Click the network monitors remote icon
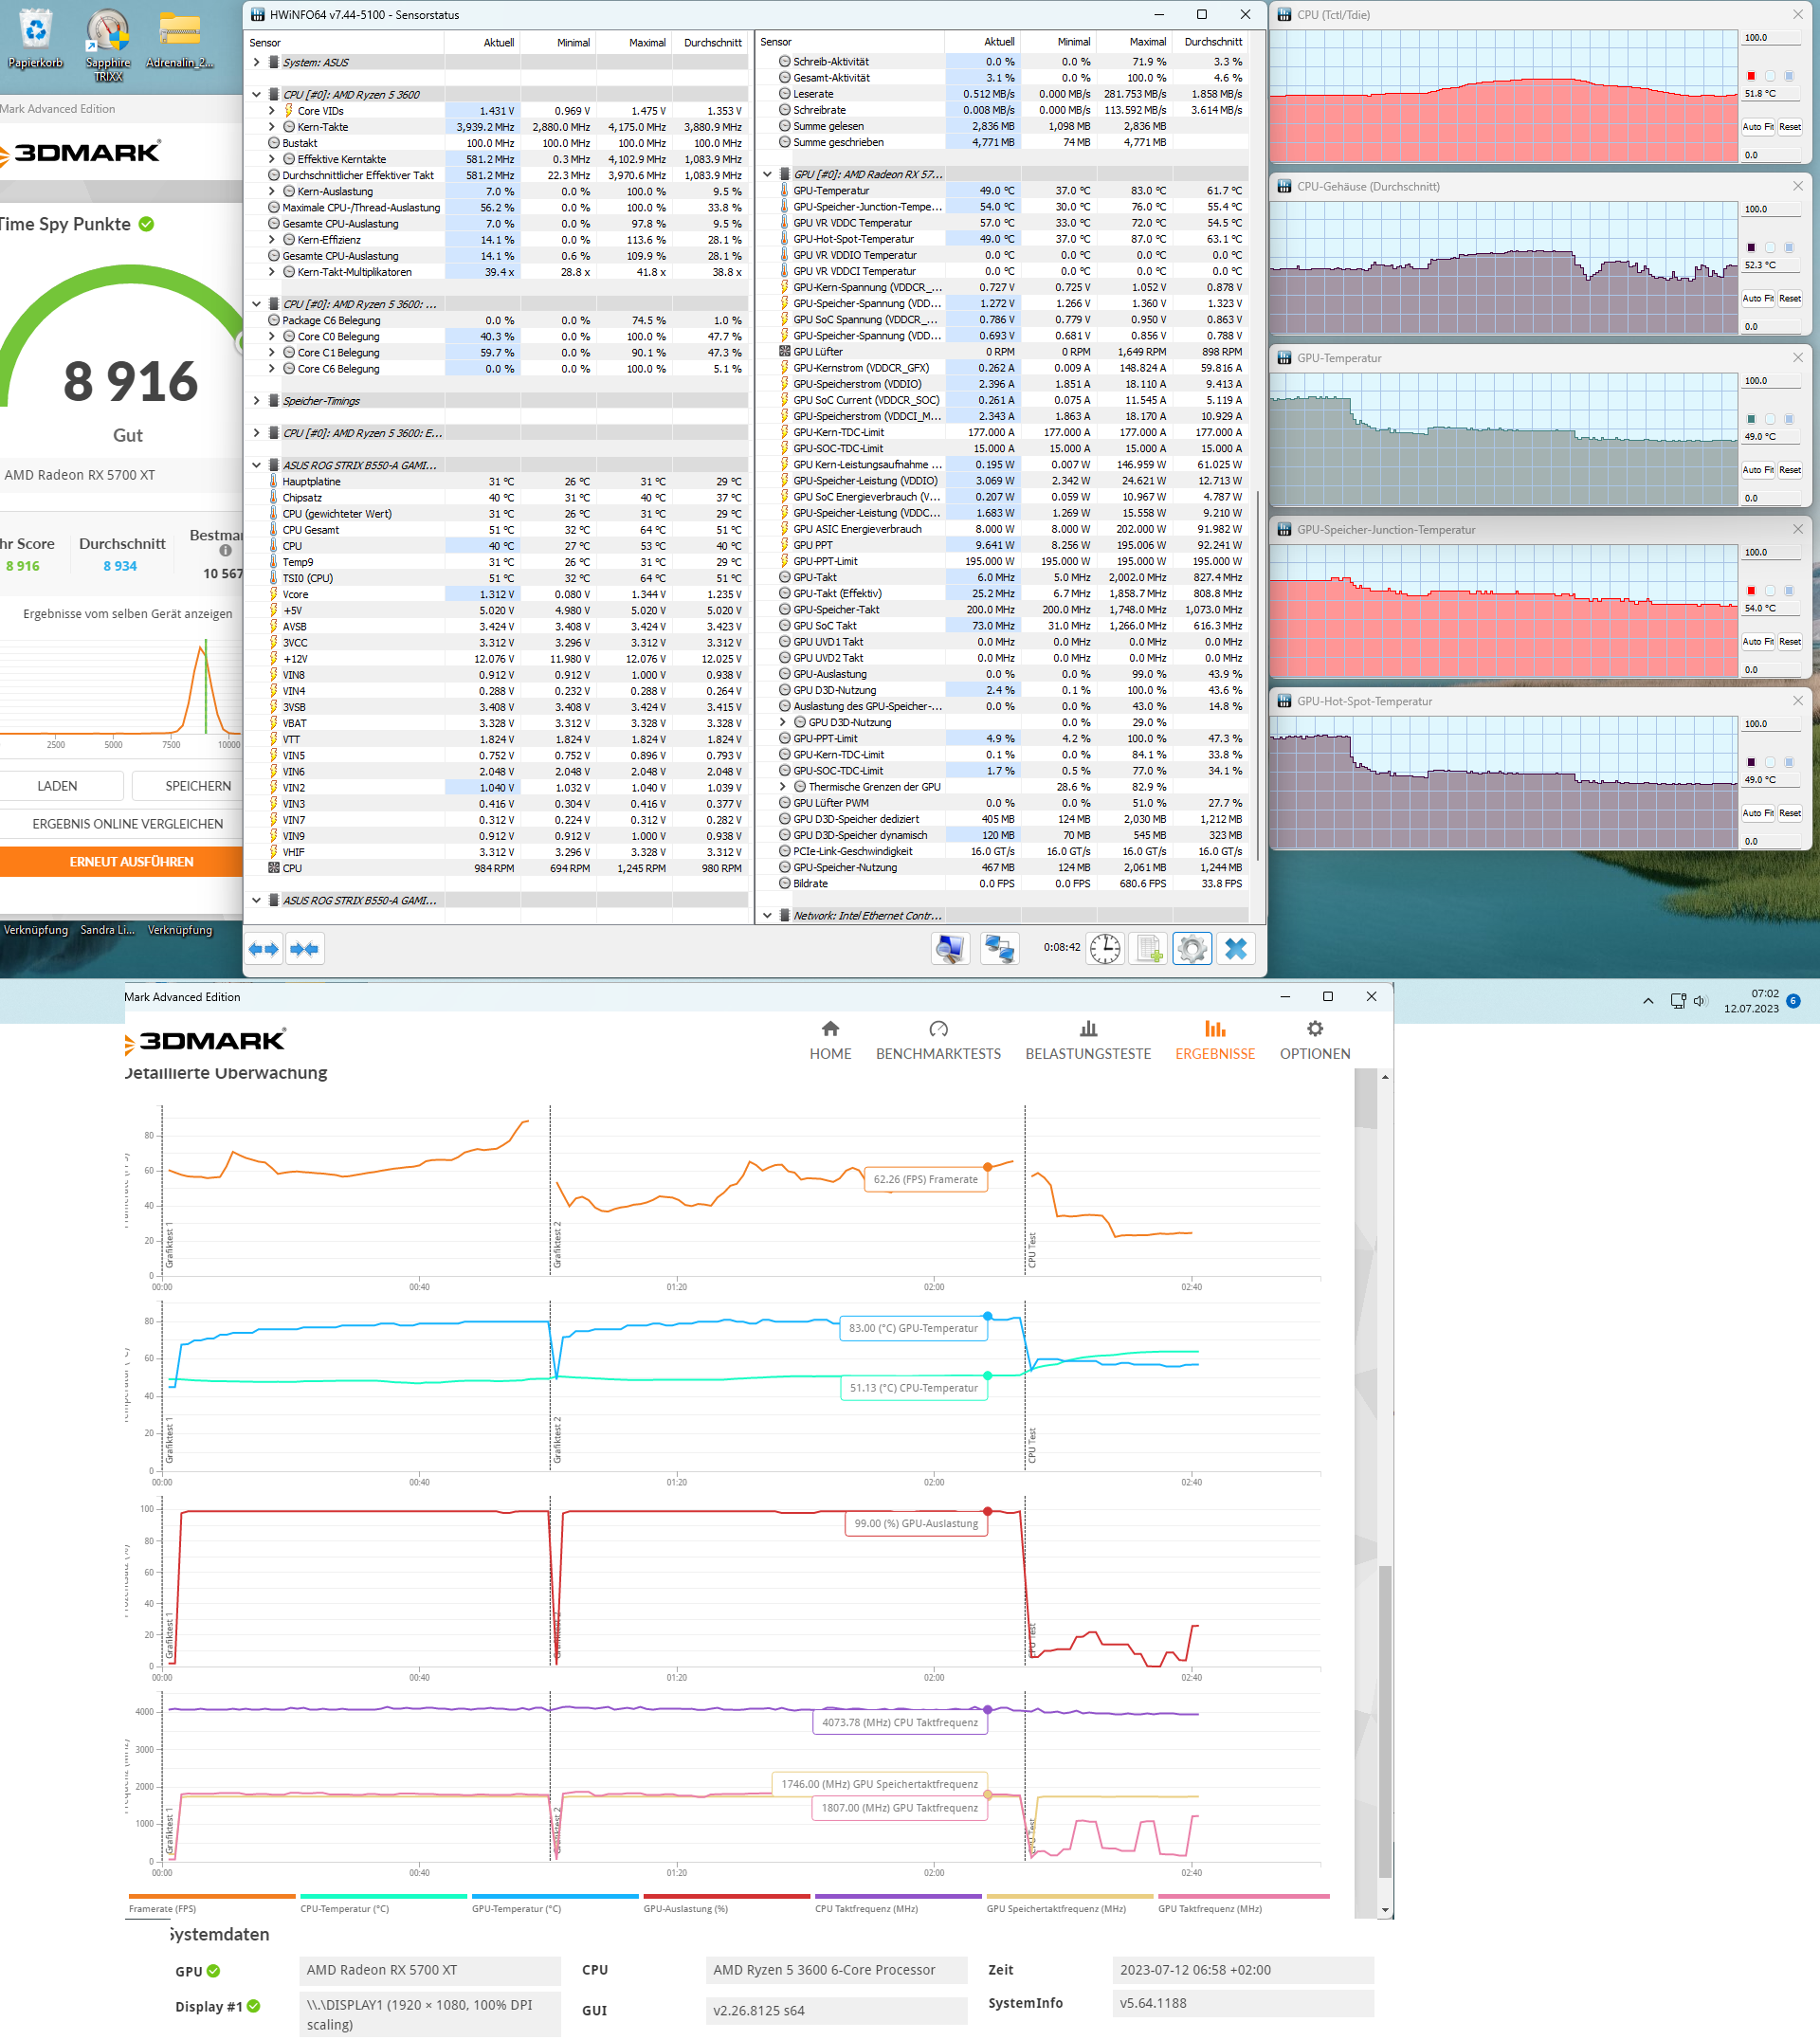This screenshot has height=2040, width=1820. pos(999,948)
